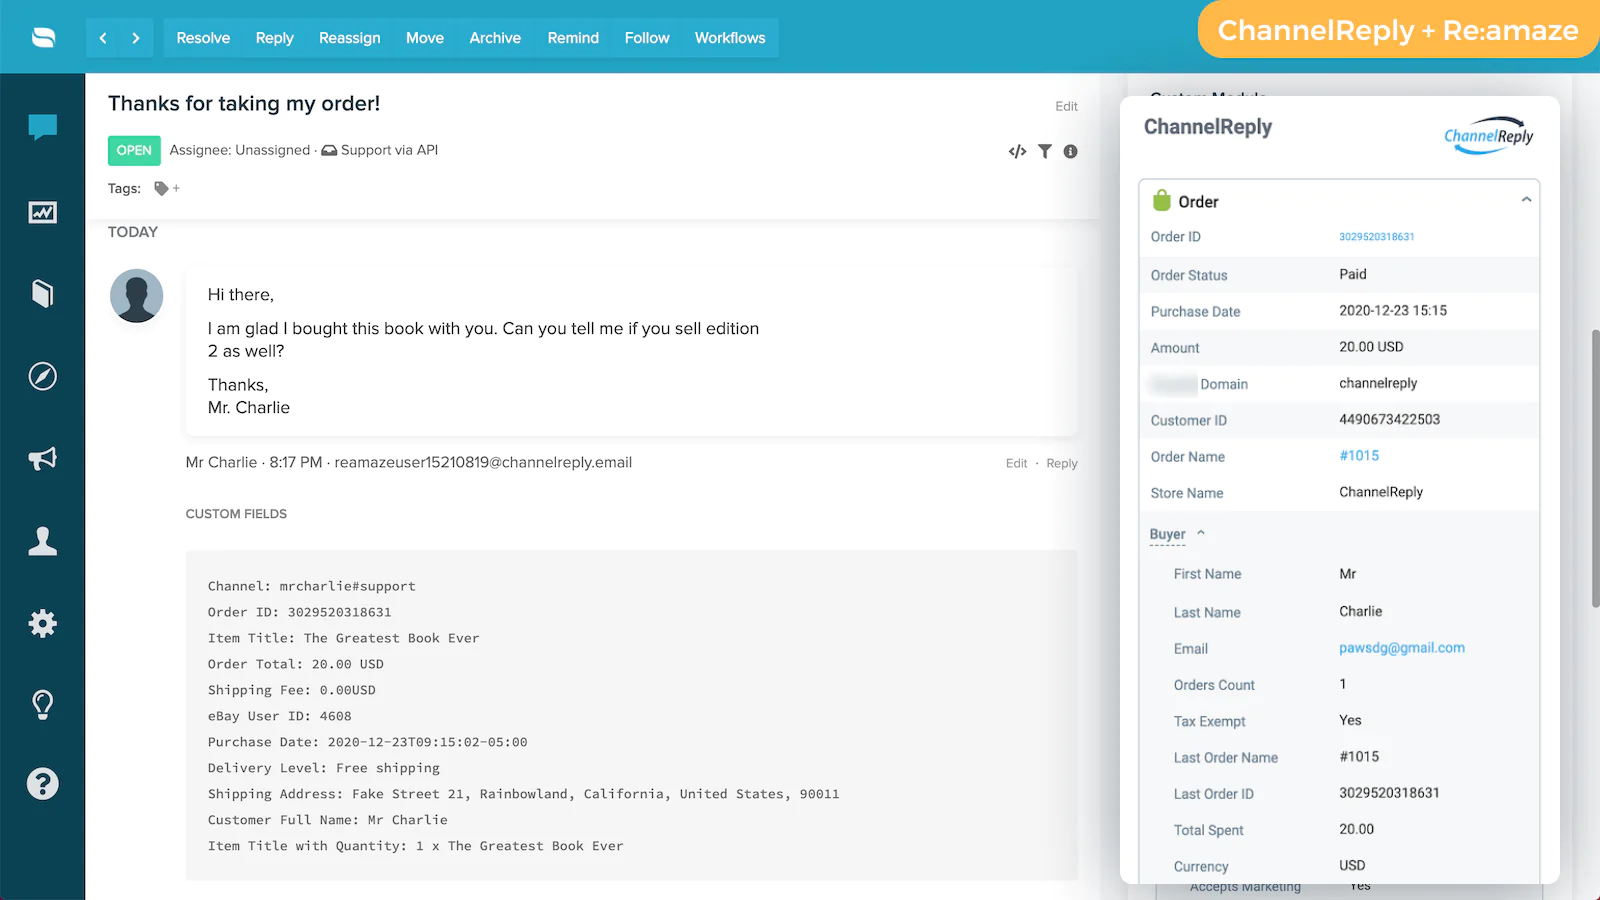Click the code brackets icon in conversation header
The width and height of the screenshot is (1600, 900).
pyautogui.click(x=1017, y=152)
